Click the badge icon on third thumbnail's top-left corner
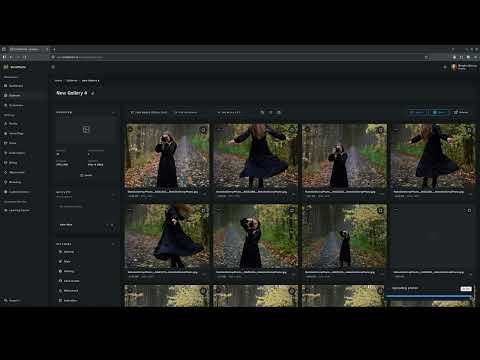This screenshot has height=360, width=480. pyautogui.click(x=307, y=129)
